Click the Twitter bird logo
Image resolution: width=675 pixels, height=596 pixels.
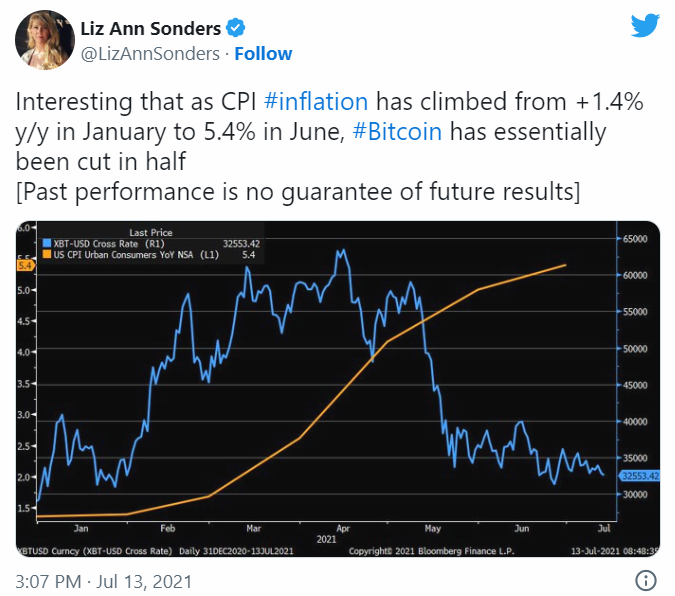(x=644, y=27)
